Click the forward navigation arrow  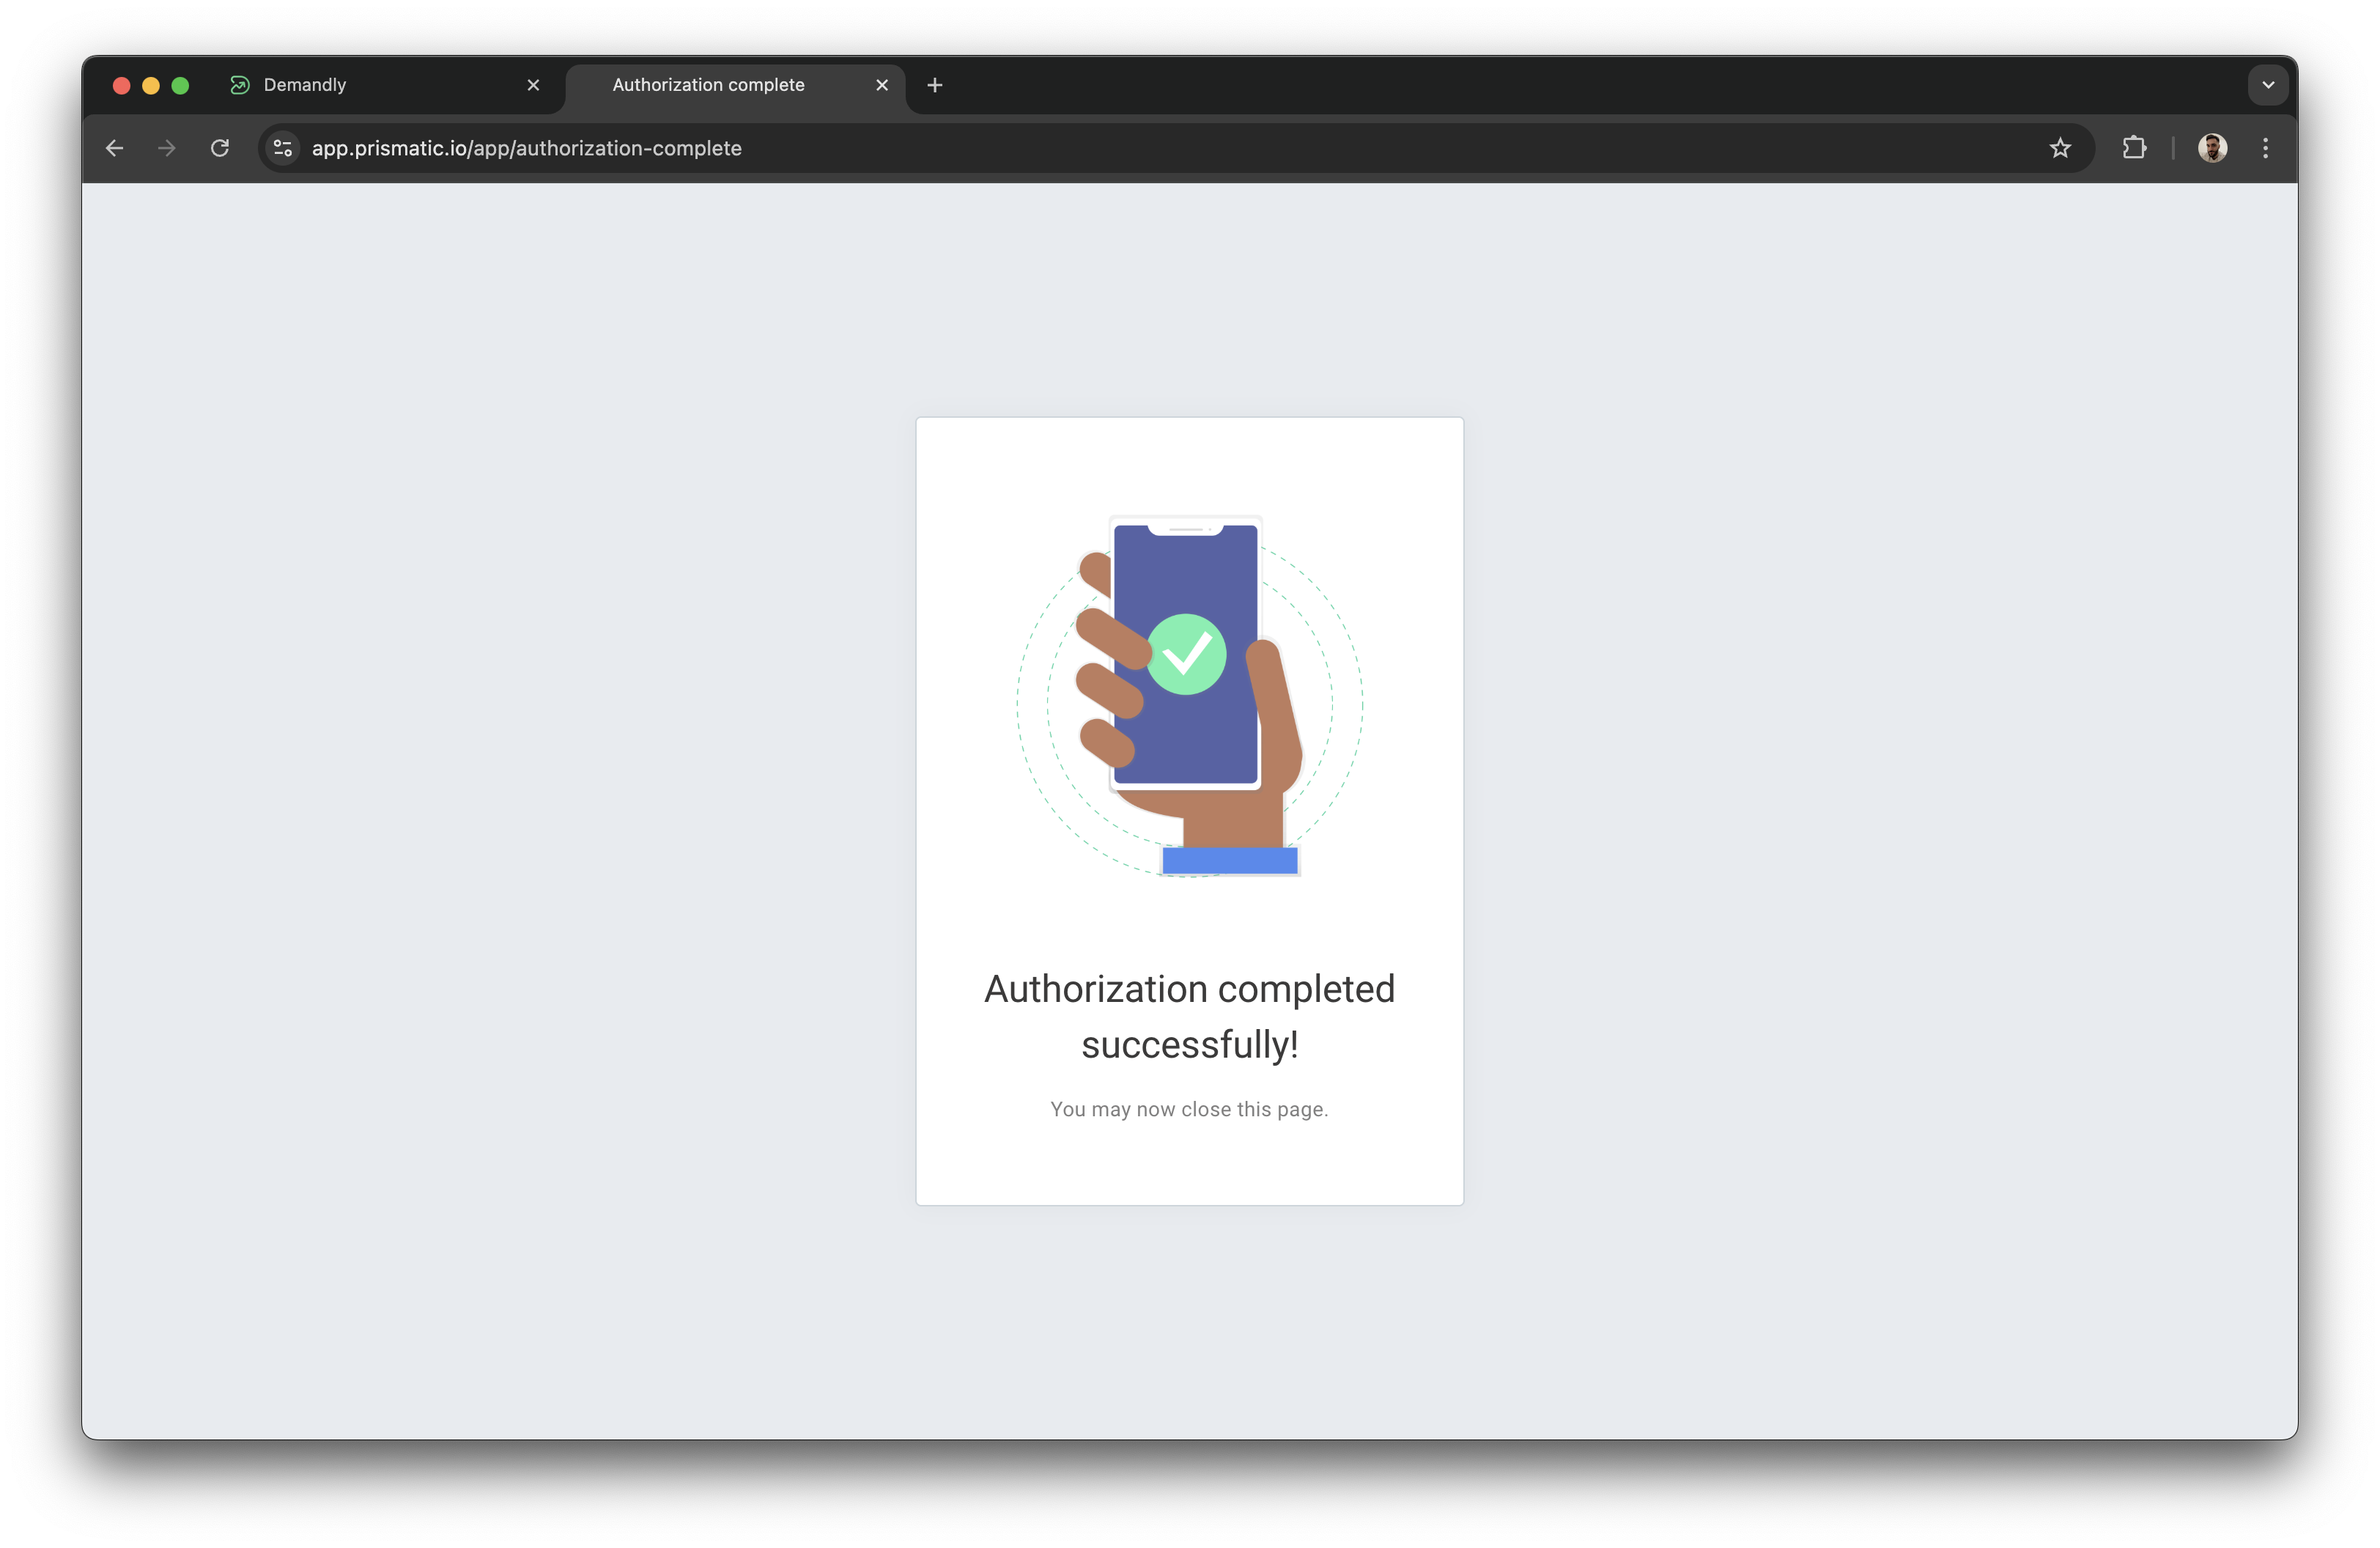[167, 148]
